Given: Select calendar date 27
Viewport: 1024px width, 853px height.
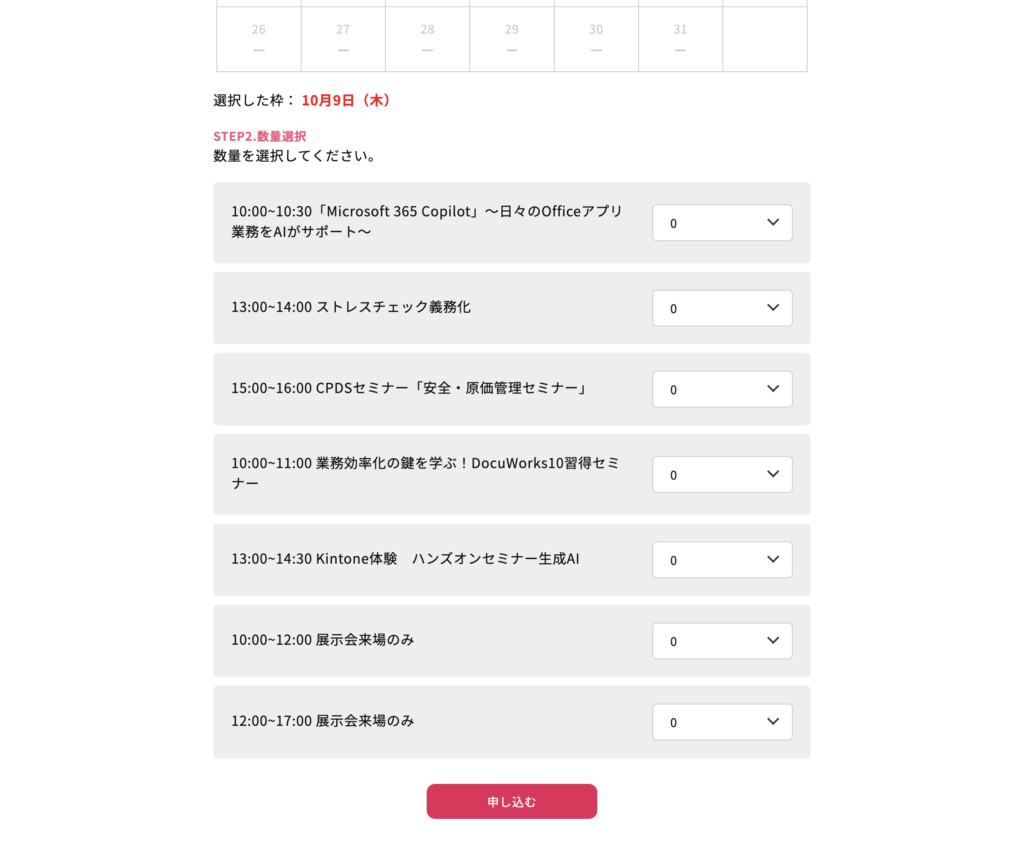Looking at the screenshot, I should coord(343,38).
